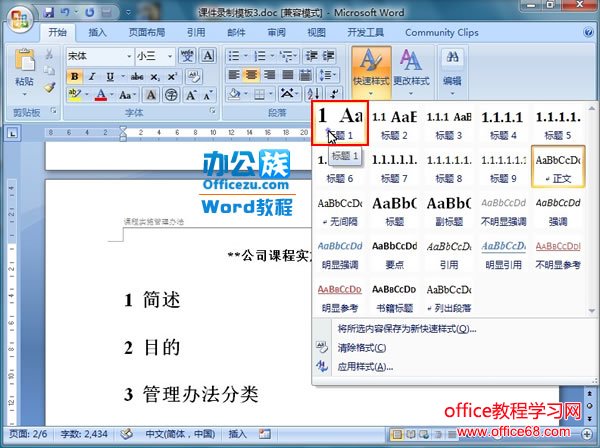
Task: Choose Clear Formatting from styles menu
Action: pos(362,348)
